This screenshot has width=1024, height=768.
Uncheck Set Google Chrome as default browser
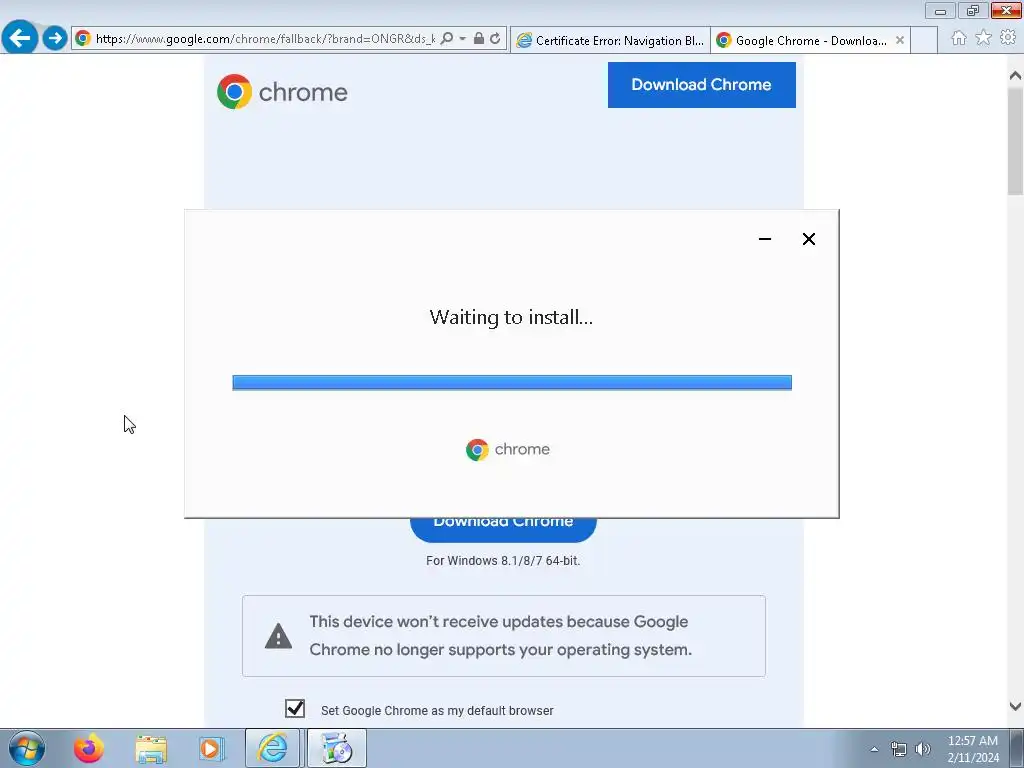click(x=295, y=709)
